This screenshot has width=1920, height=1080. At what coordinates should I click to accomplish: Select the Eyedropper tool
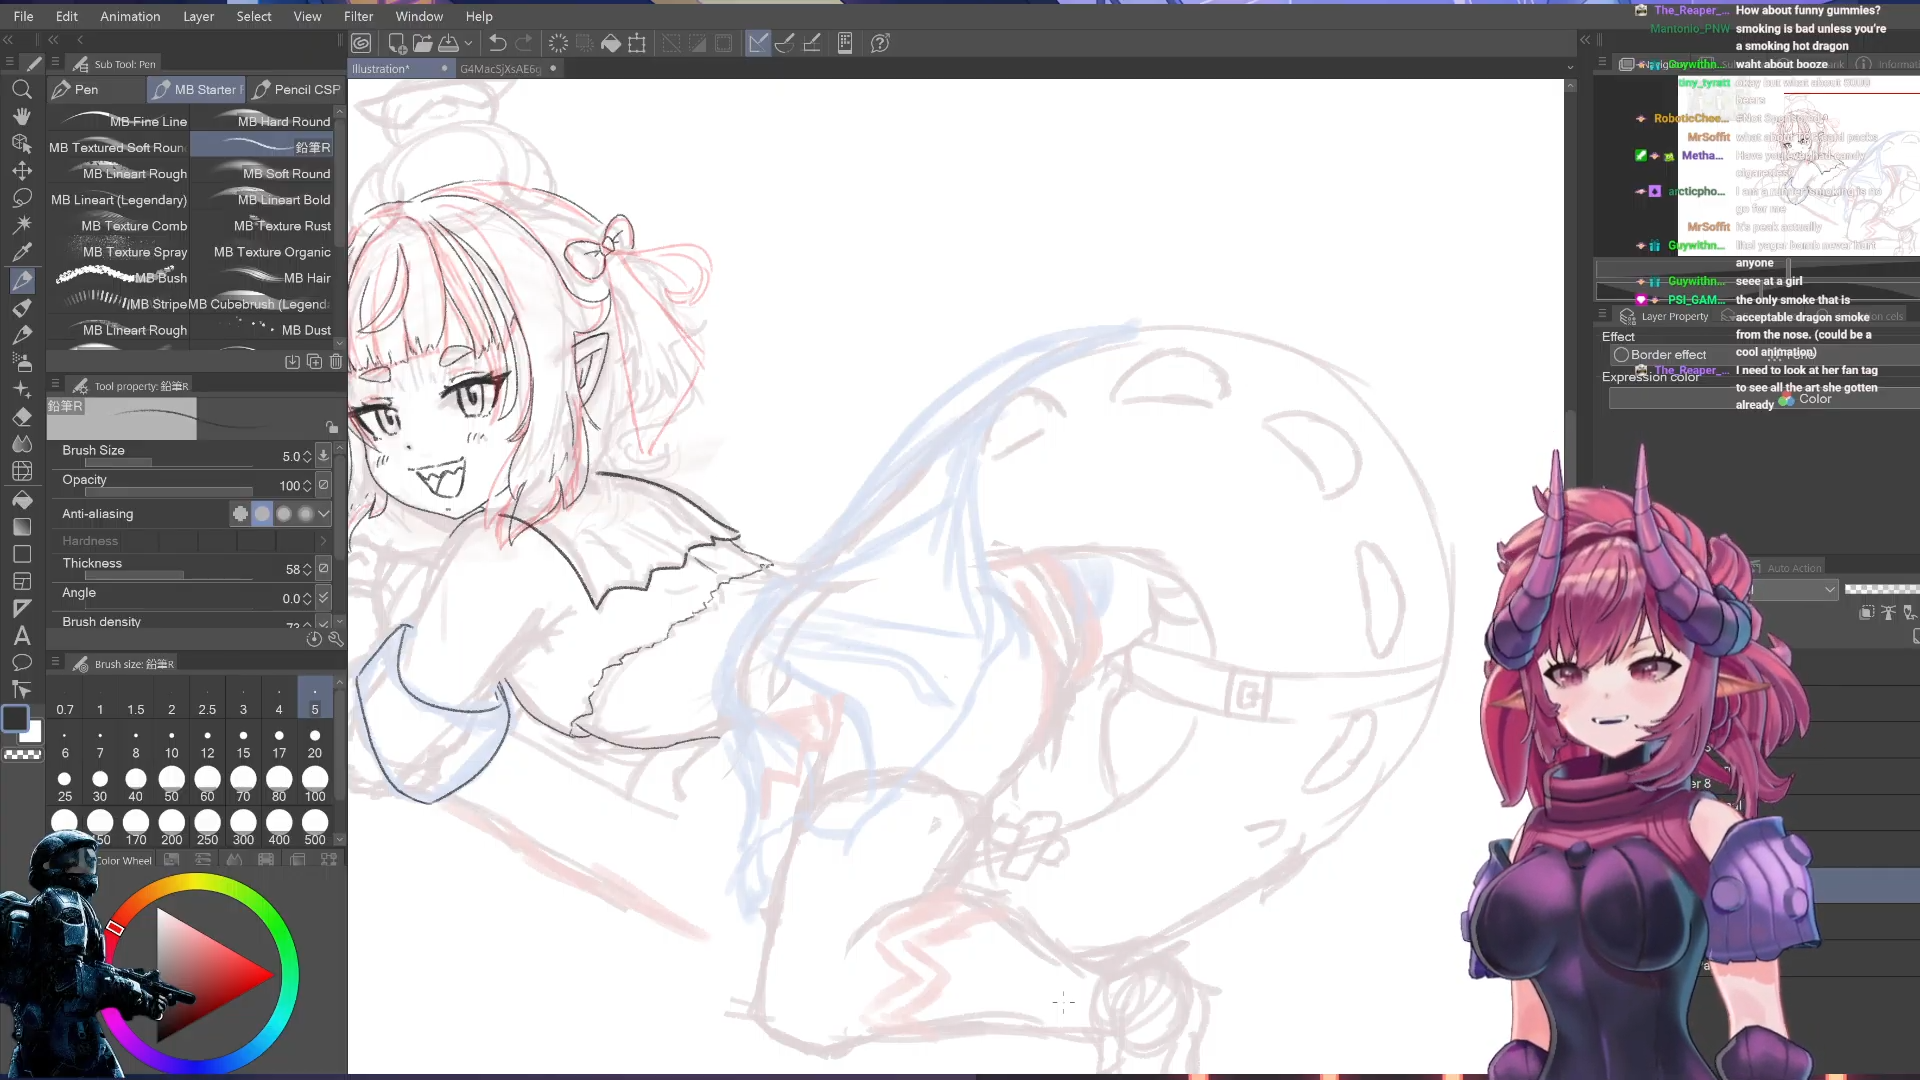[x=21, y=252]
